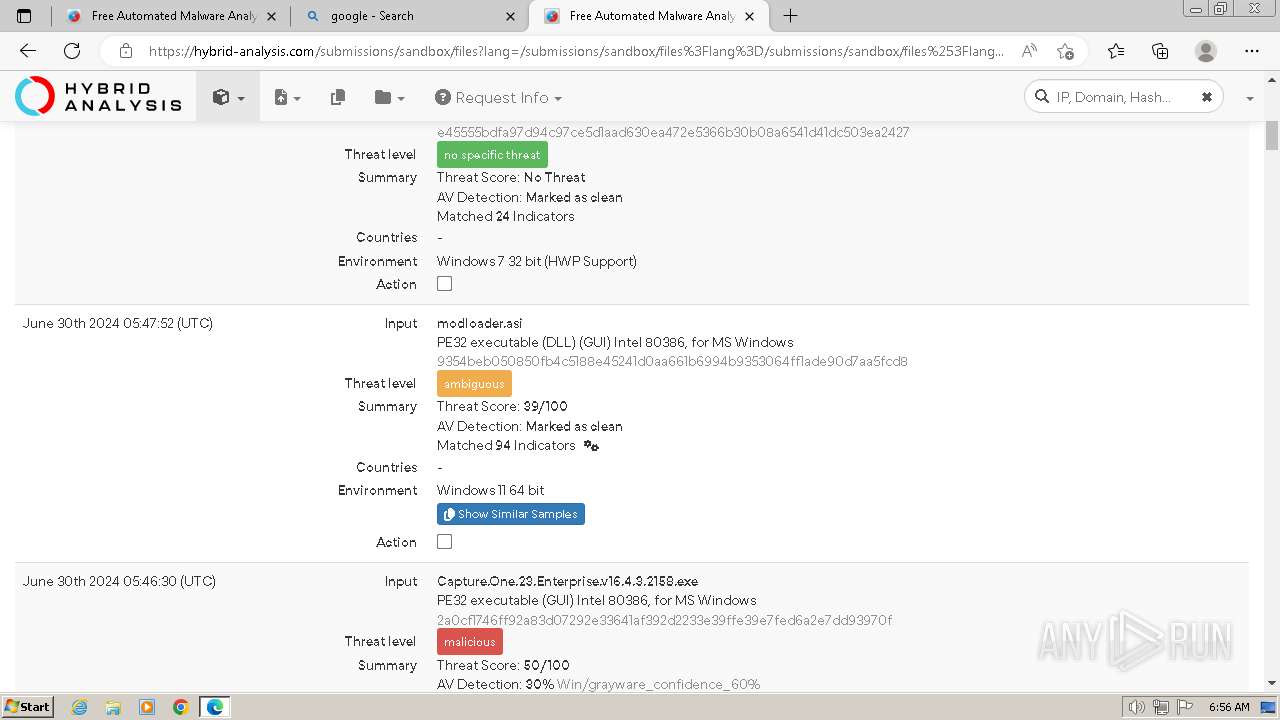Open the file upload dropdown in navbar
Viewport: 1280px width, 720px height.
click(x=287, y=97)
